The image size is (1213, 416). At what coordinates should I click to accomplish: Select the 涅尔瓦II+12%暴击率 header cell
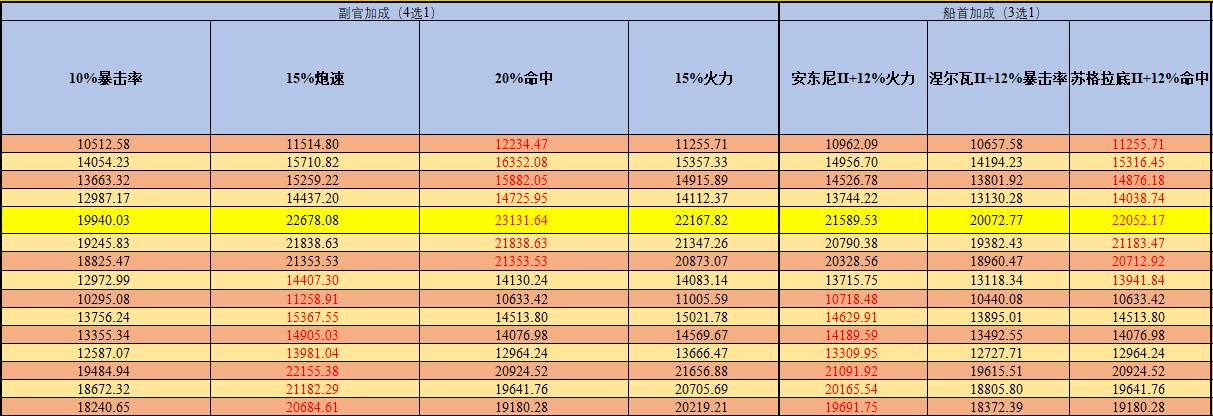[x=998, y=78]
